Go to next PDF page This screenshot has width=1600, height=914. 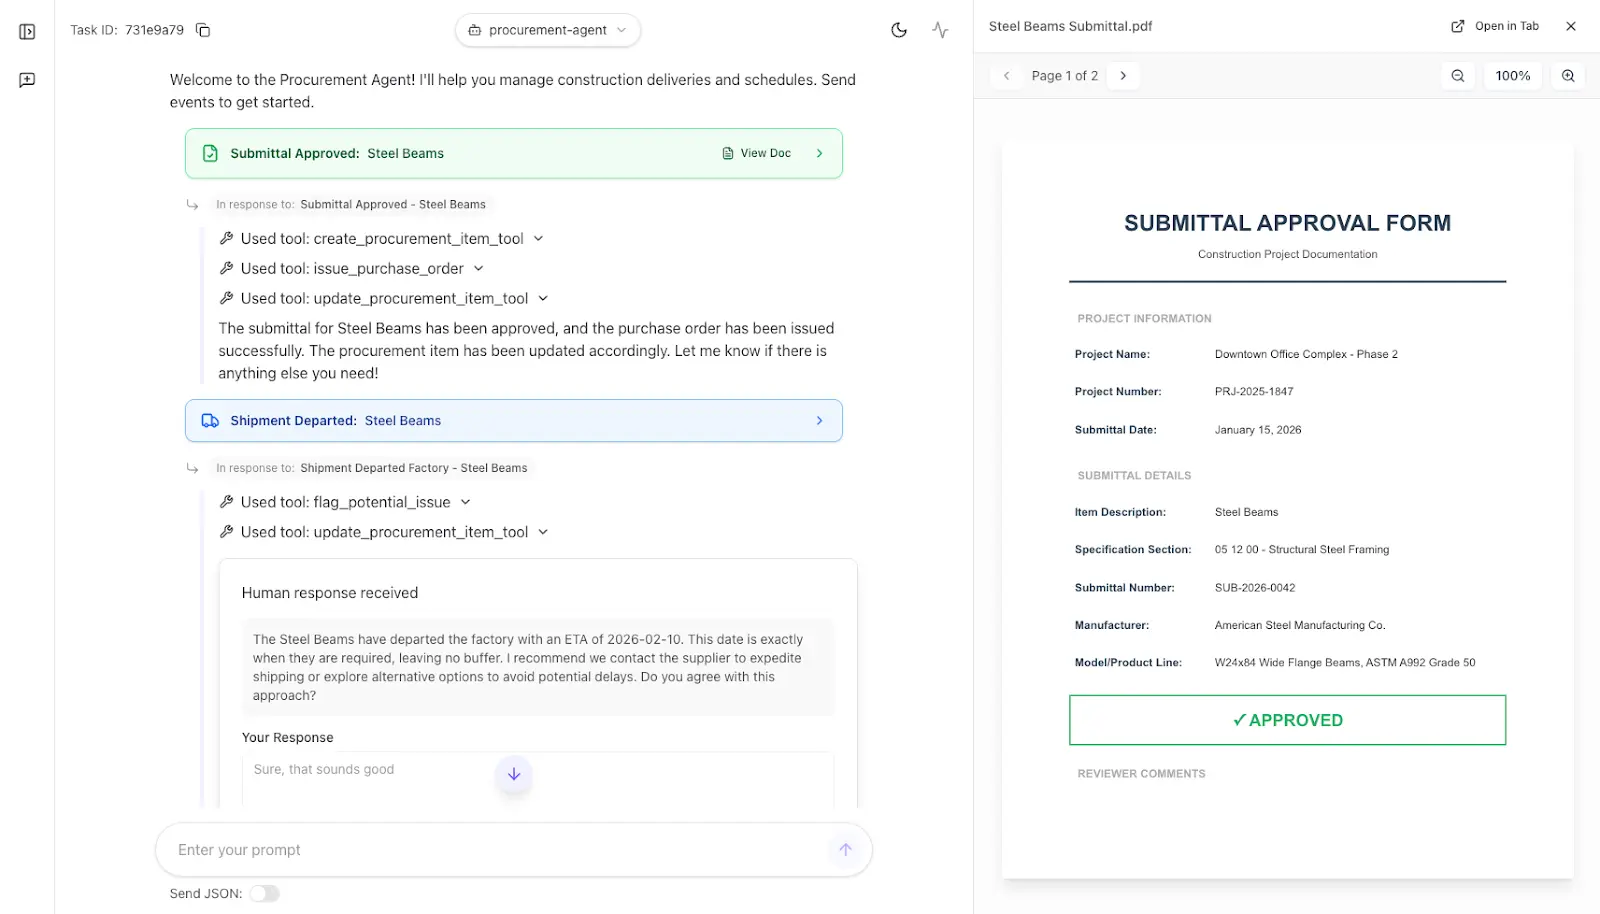click(x=1123, y=76)
